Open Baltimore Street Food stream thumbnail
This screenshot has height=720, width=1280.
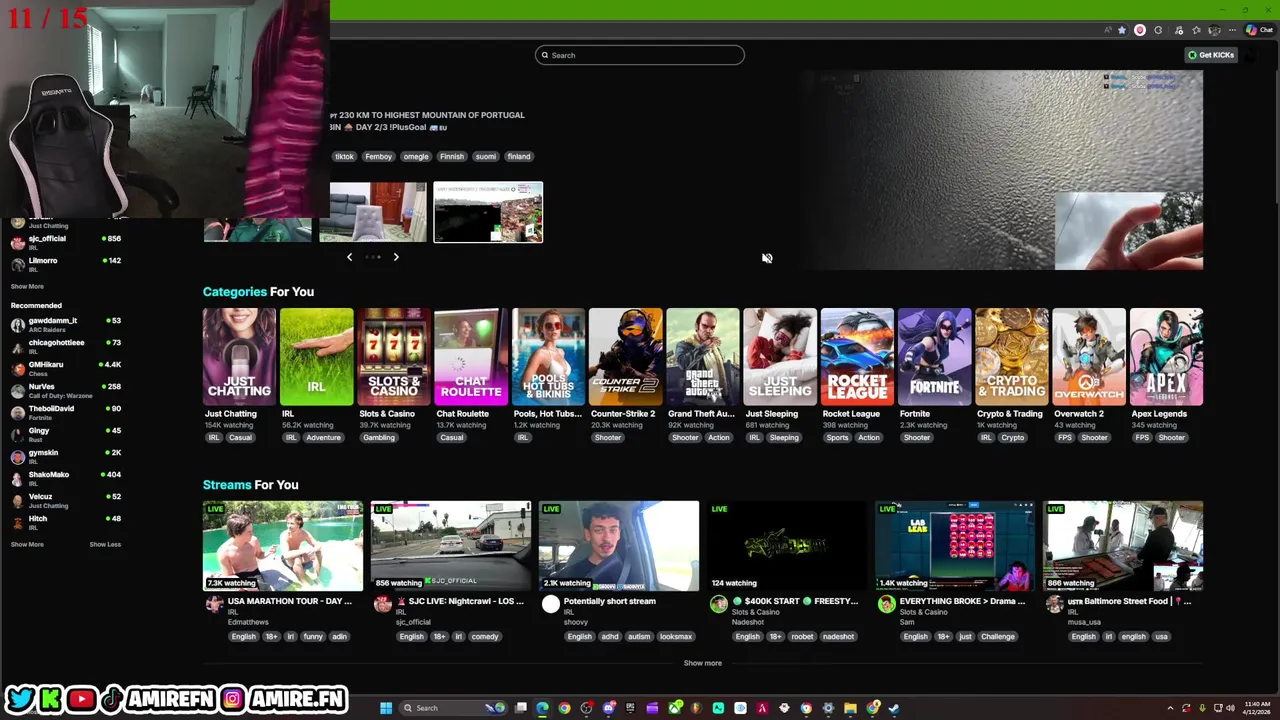1123,546
